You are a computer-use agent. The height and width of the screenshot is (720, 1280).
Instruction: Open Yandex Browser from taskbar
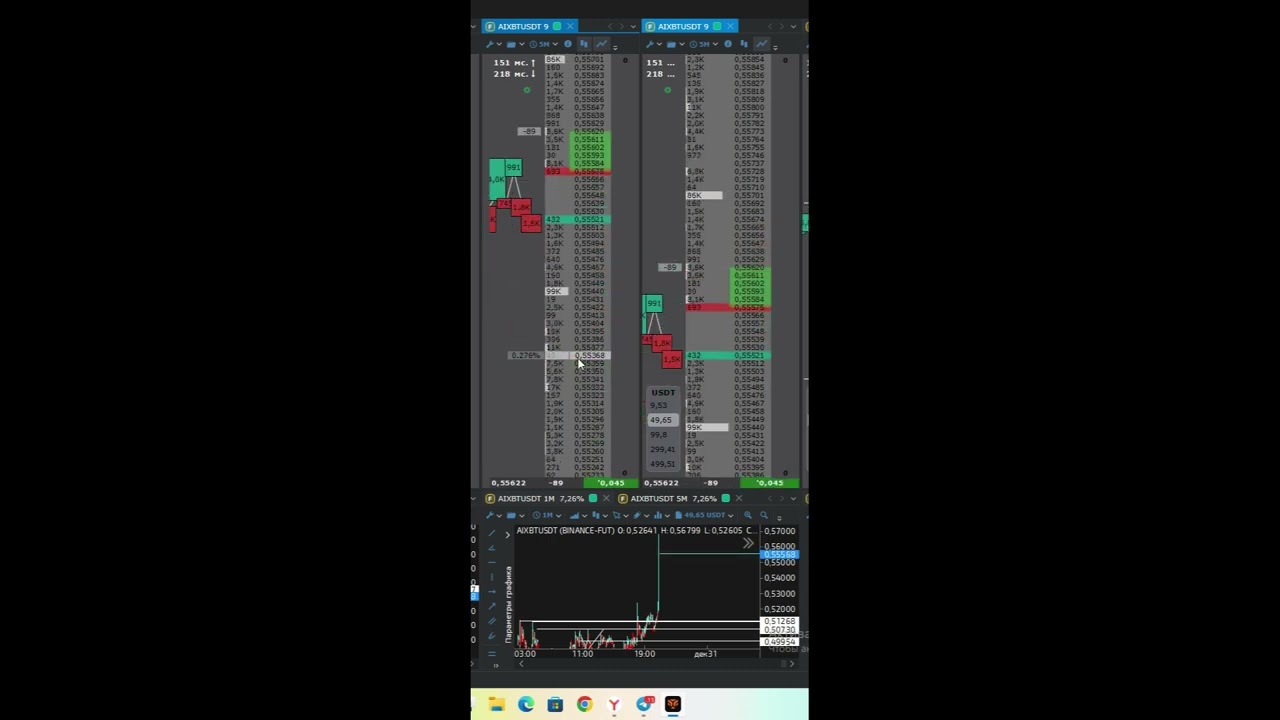(614, 705)
